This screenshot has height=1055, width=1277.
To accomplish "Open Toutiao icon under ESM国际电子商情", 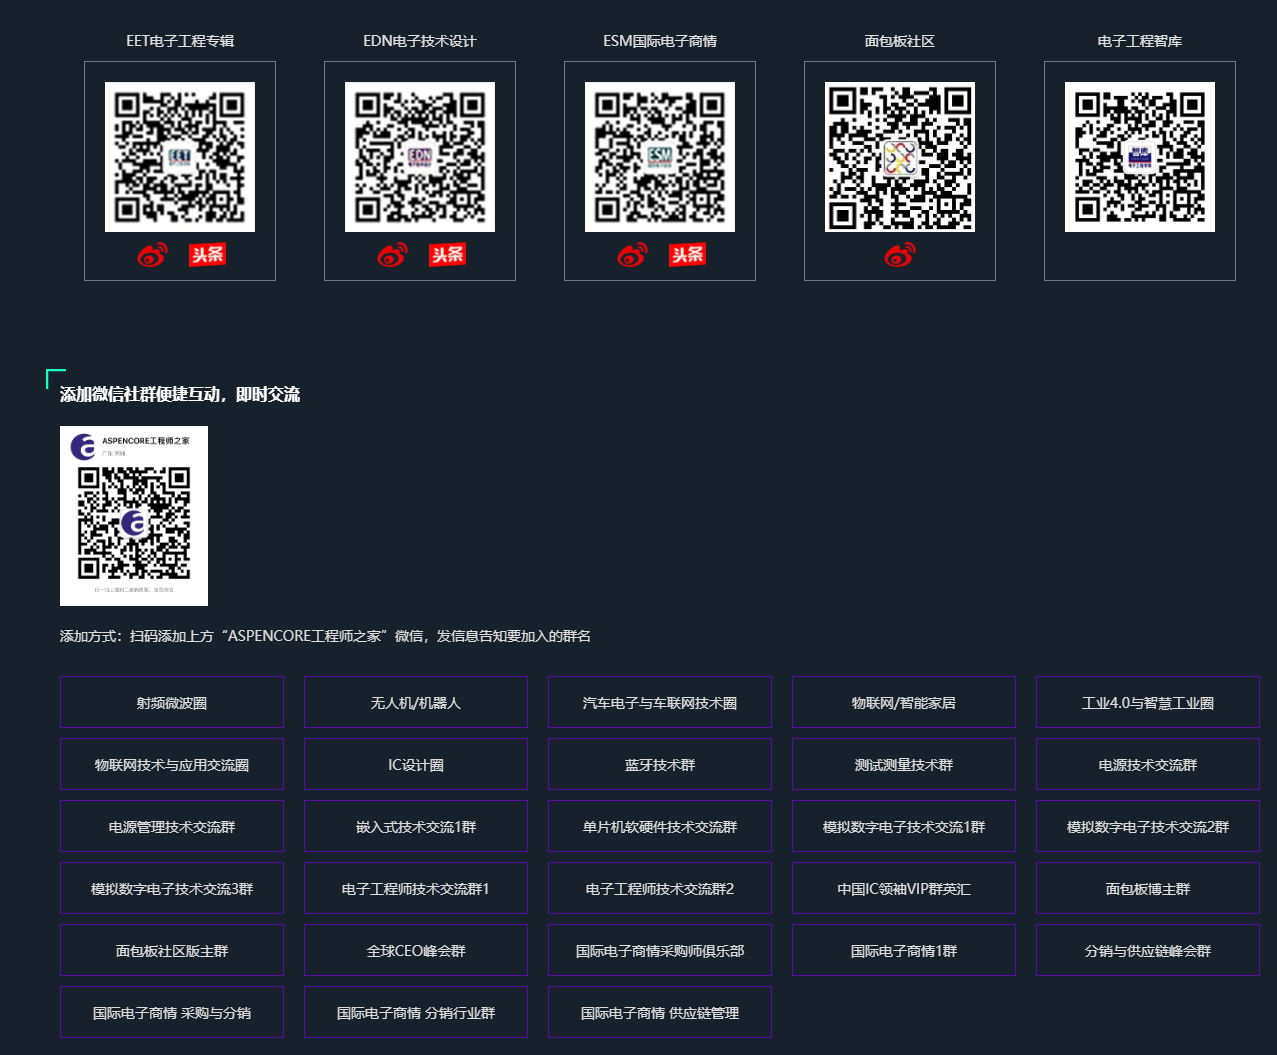I will 687,255.
